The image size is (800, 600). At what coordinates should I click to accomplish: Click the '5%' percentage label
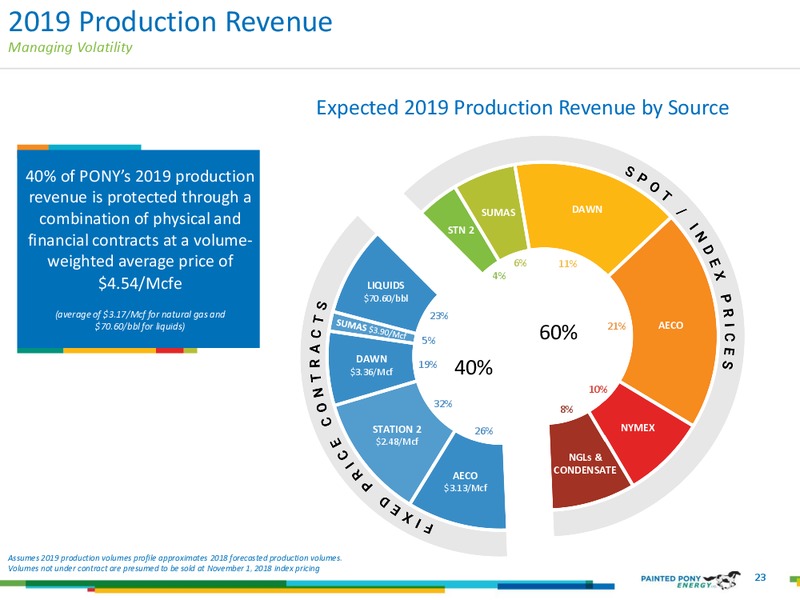428,340
